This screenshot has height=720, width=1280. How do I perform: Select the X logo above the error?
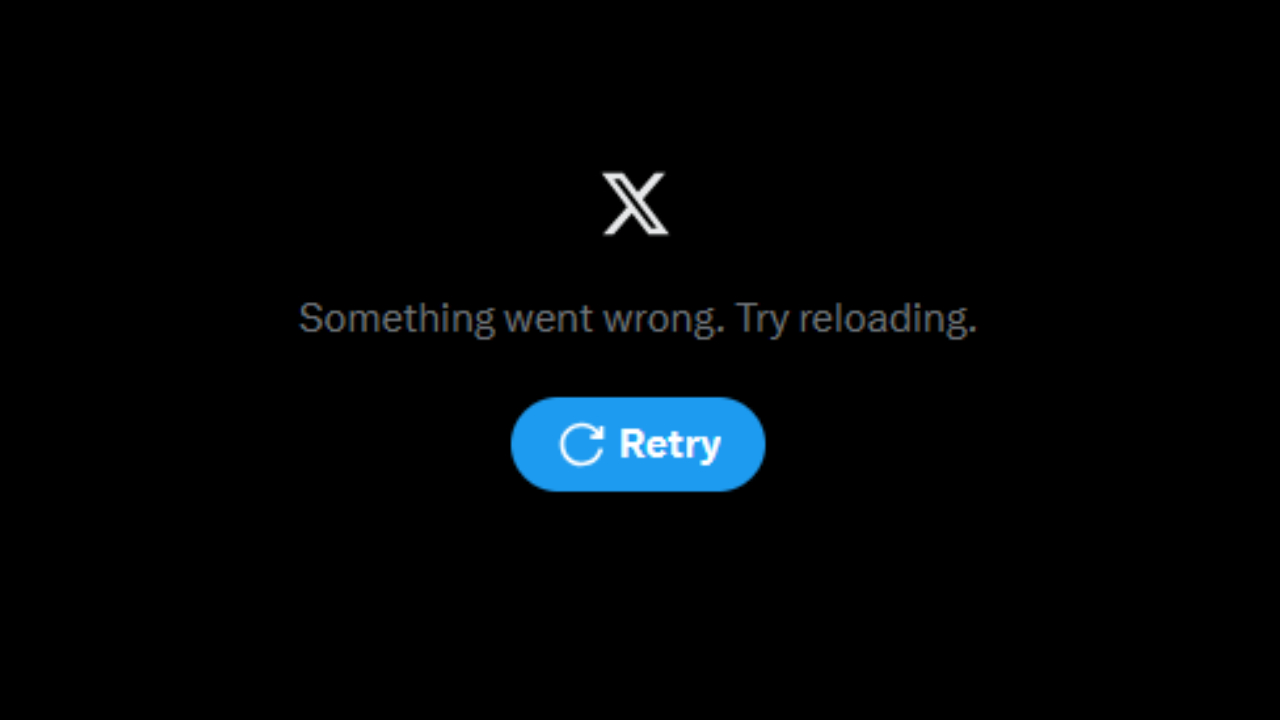[636, 203]
